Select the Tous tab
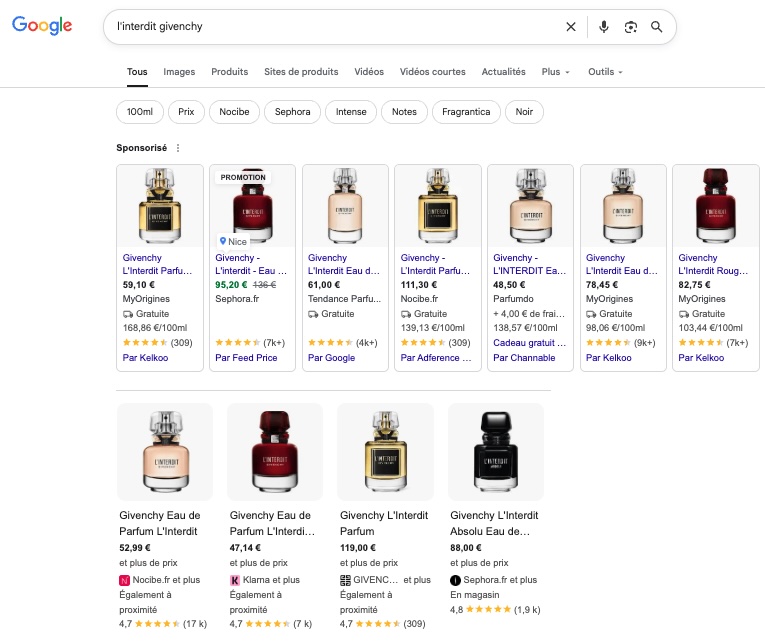The image size is (765, 641). [x=137, y=72]
